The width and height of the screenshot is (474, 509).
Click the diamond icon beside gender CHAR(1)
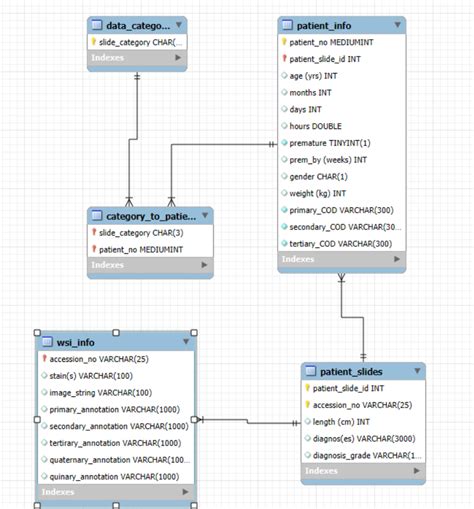click(284, 176)
